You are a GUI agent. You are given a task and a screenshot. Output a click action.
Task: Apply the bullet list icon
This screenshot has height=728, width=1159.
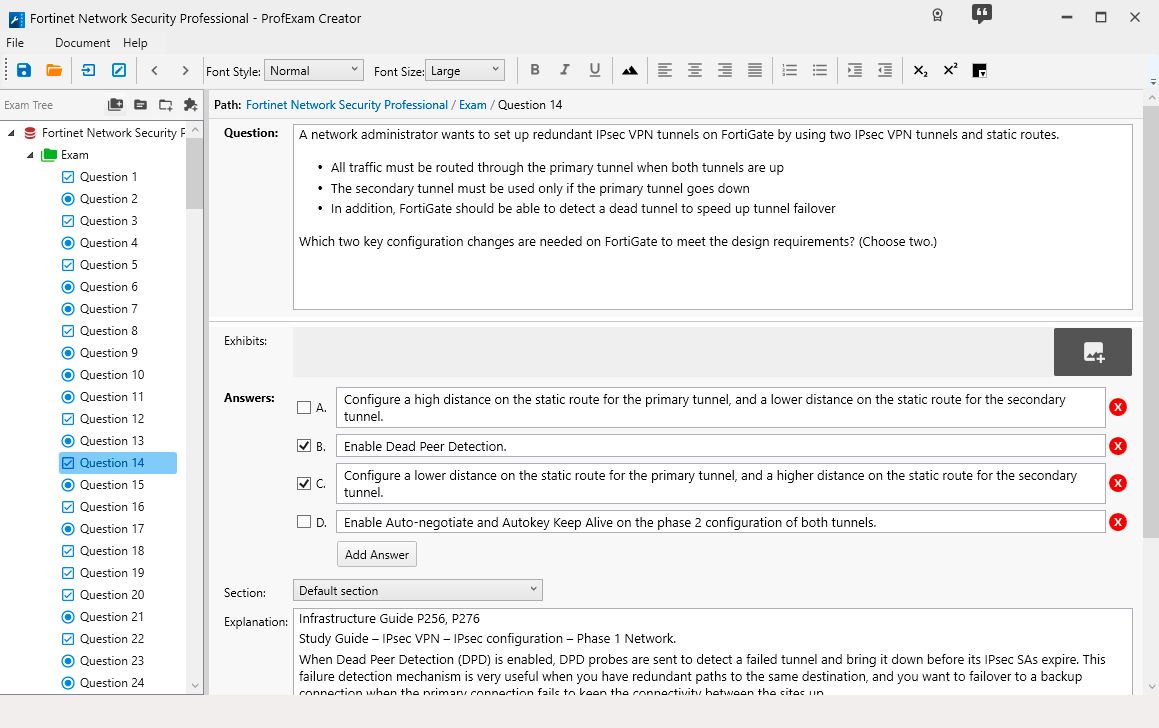point(819,70)
